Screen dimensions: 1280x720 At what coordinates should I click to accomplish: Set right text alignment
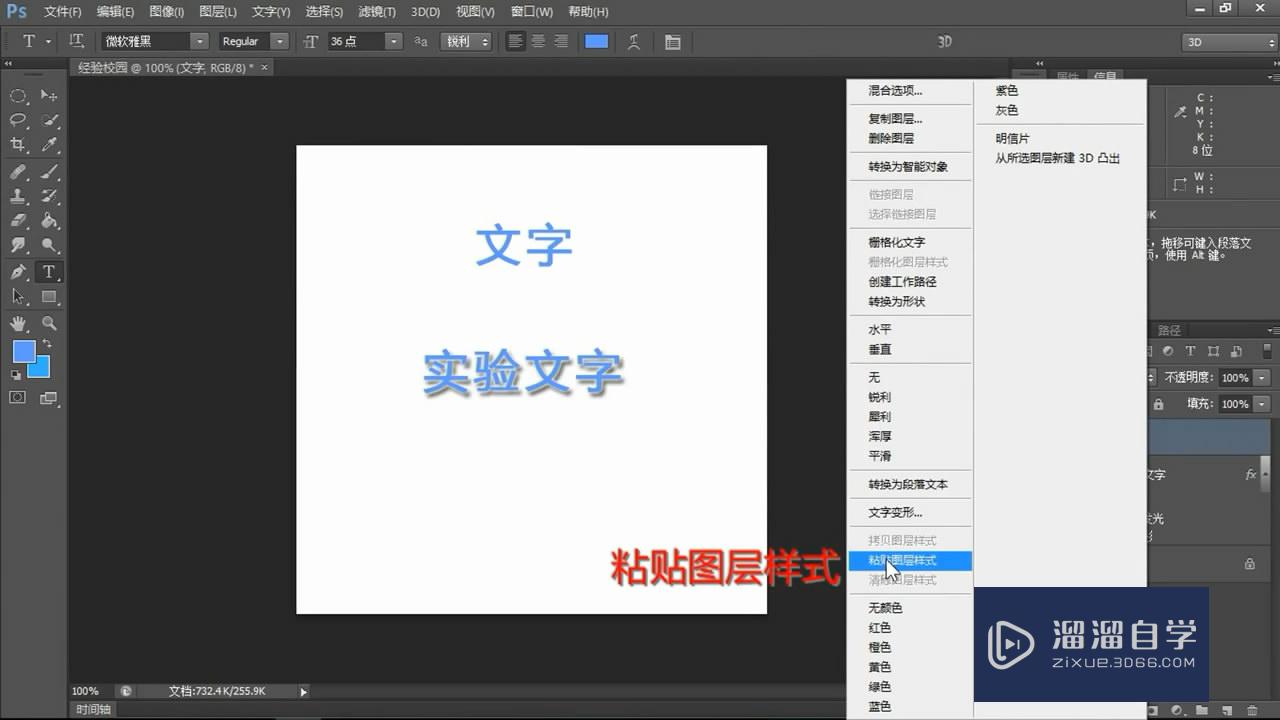pyautogui.click(x=561, y=42)
